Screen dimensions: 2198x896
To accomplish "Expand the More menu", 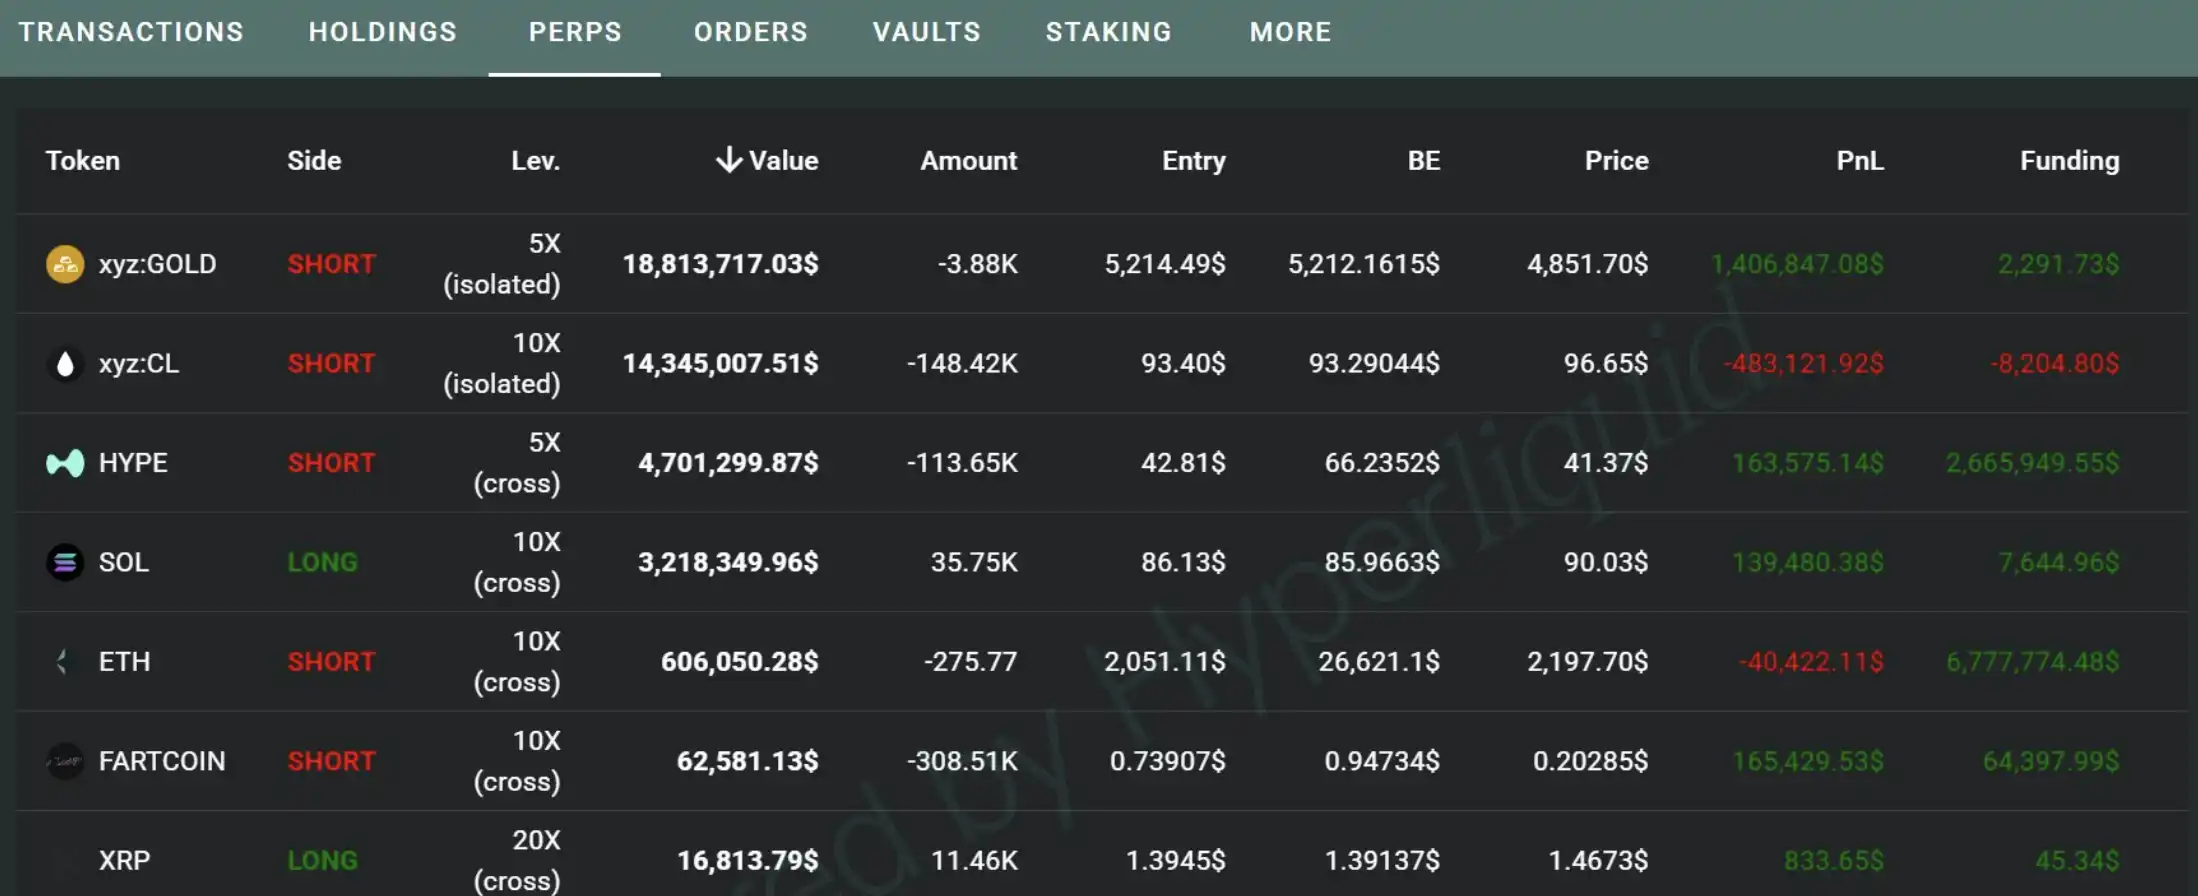I will [x=1290, y=32].
